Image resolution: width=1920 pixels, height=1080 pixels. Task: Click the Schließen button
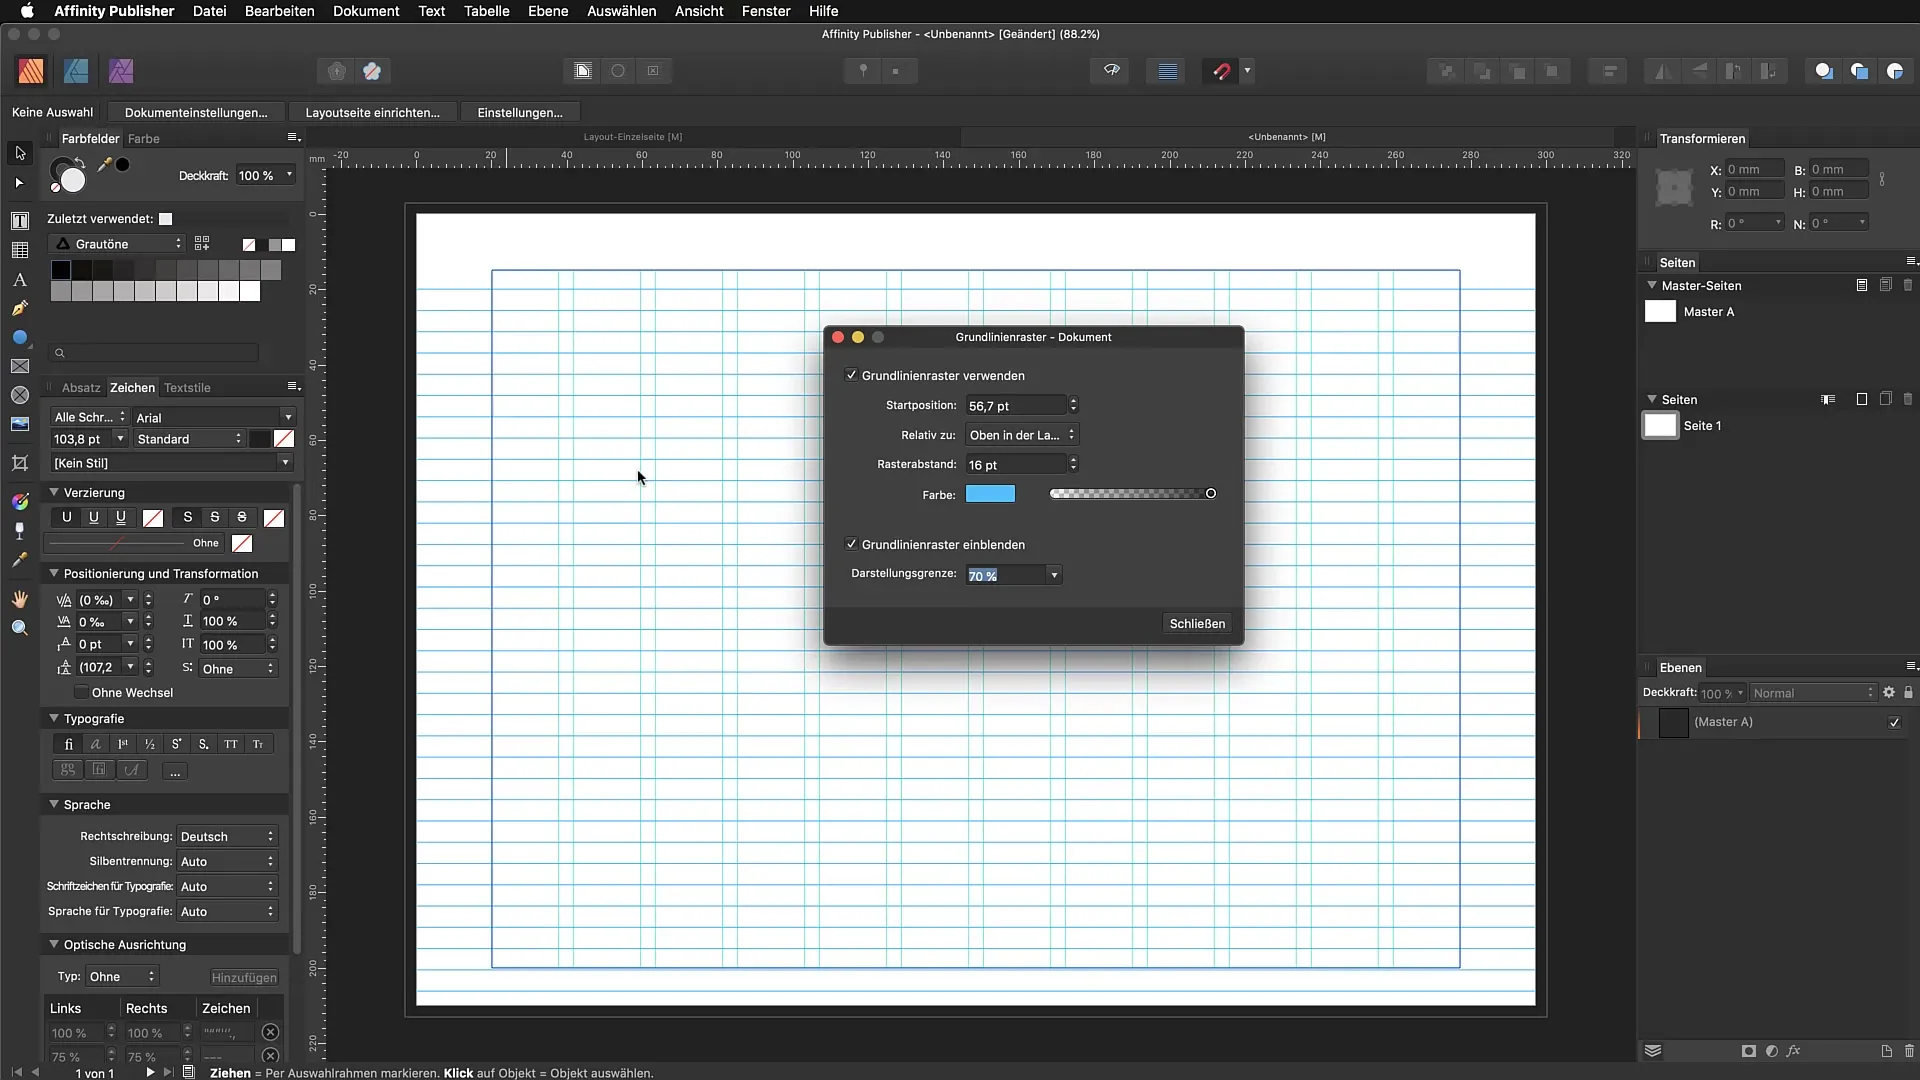(1197, 623)
